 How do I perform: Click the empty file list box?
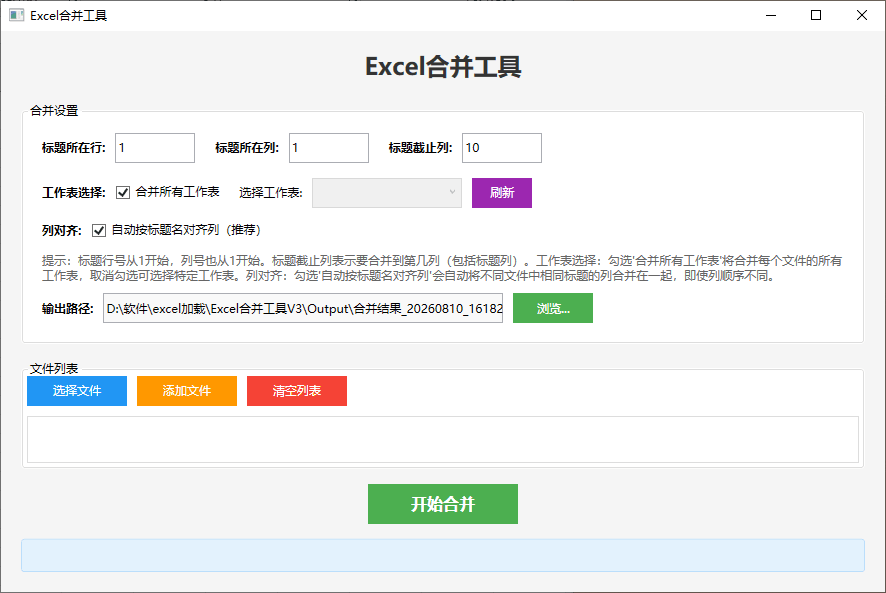coord(443,440)
